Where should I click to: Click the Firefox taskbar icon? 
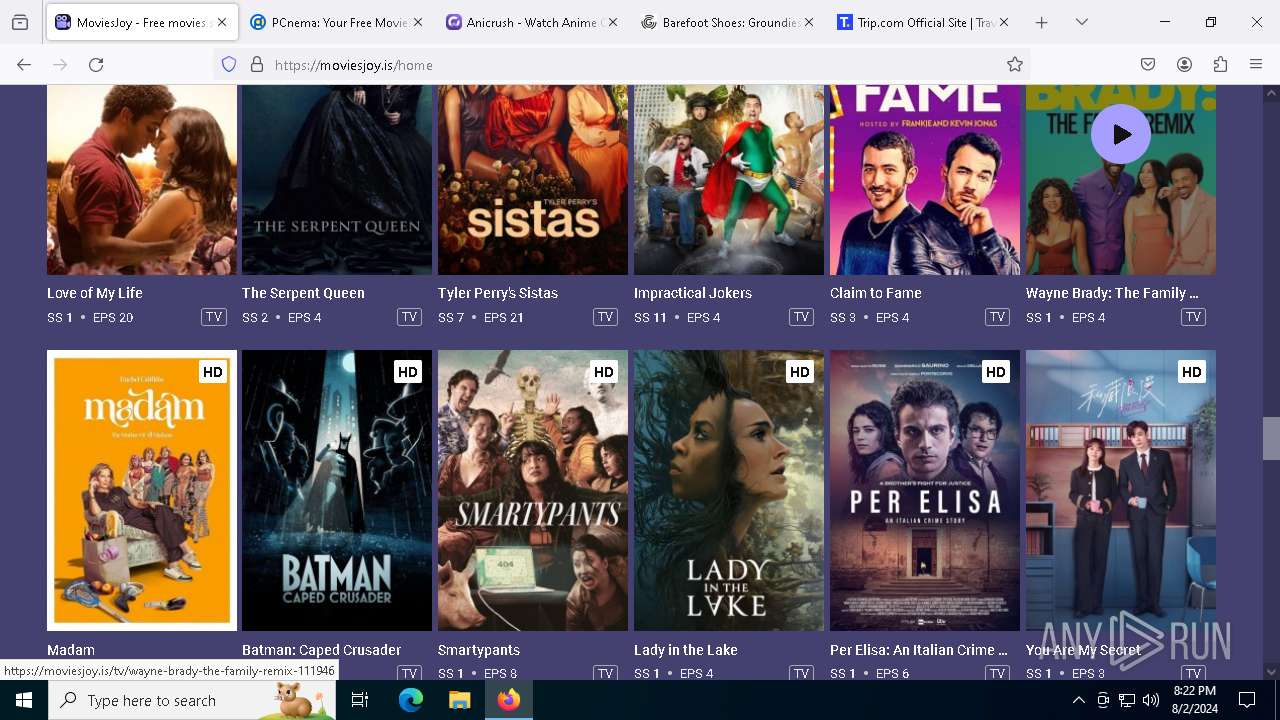[x=508, y=700]
